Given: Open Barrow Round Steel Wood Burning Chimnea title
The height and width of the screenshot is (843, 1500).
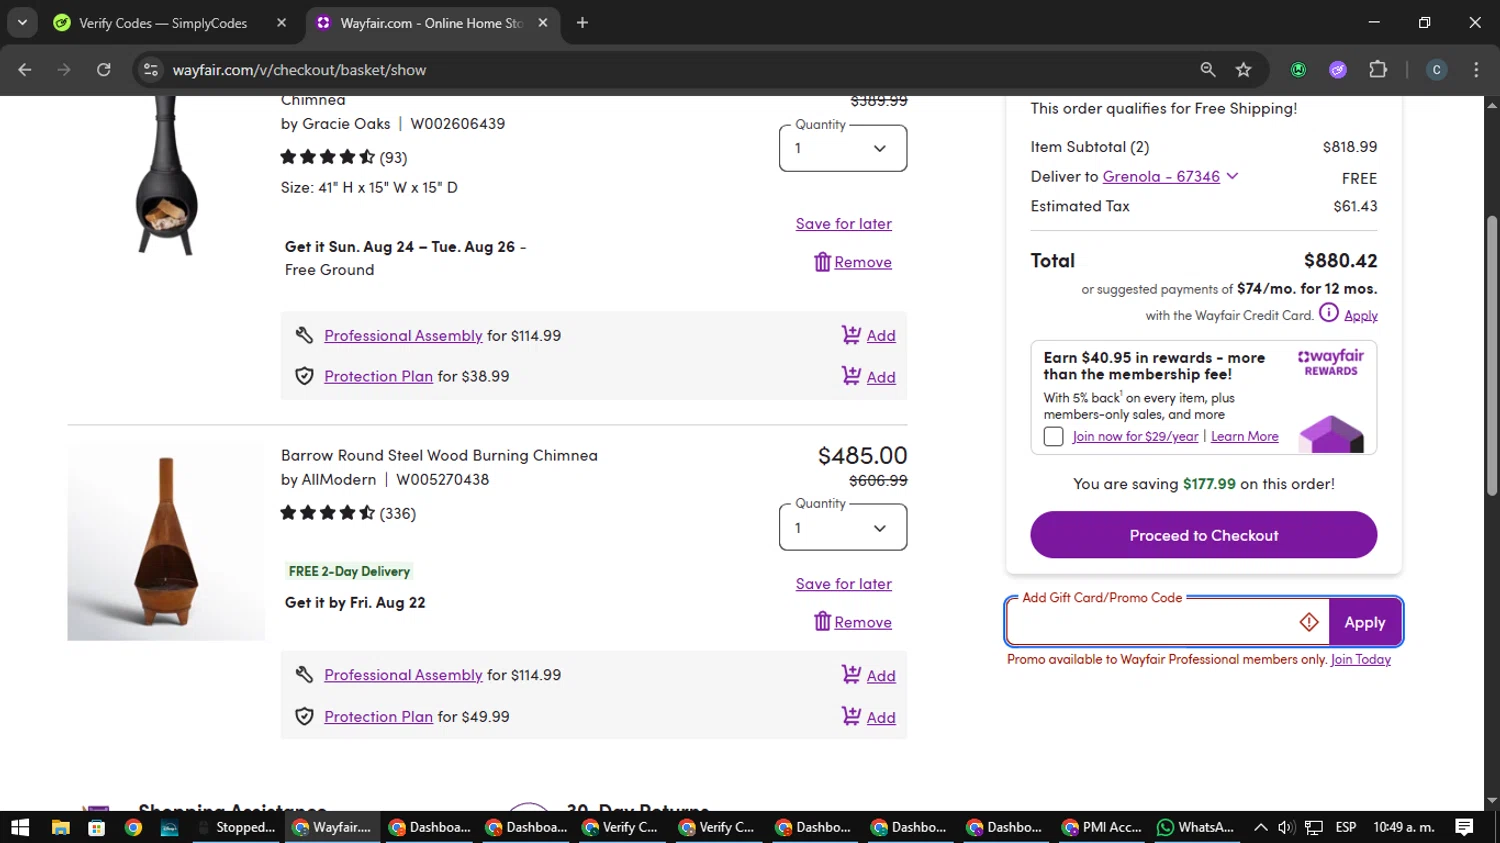Looking at the screenshot, I should click(x=439, y=455).
